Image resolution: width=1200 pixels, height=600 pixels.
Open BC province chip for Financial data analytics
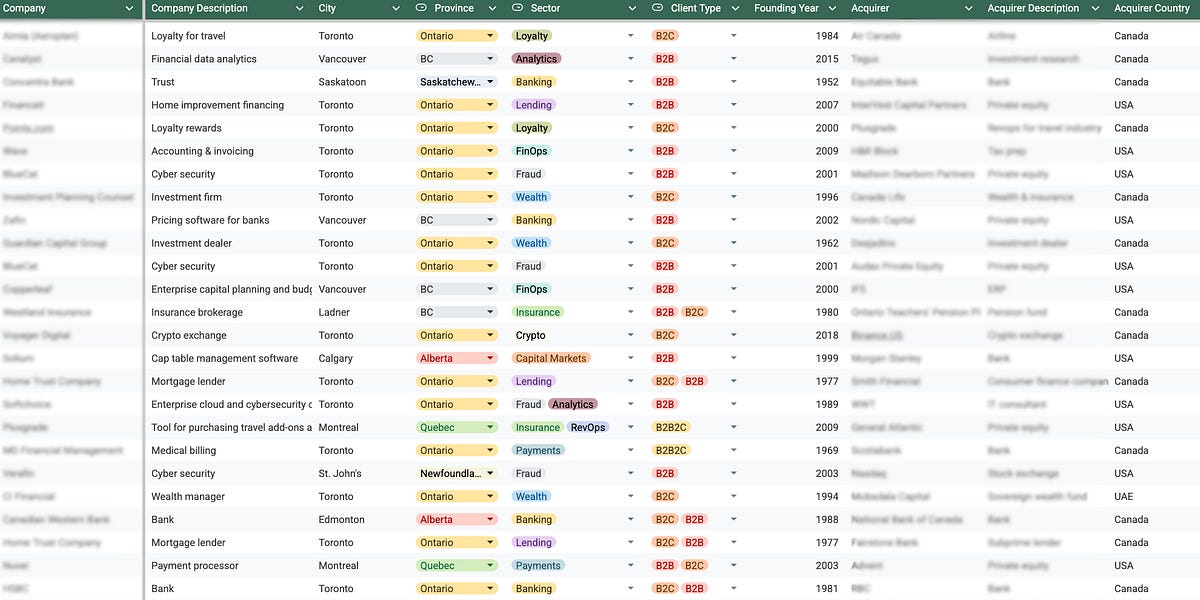click(456, 59)
